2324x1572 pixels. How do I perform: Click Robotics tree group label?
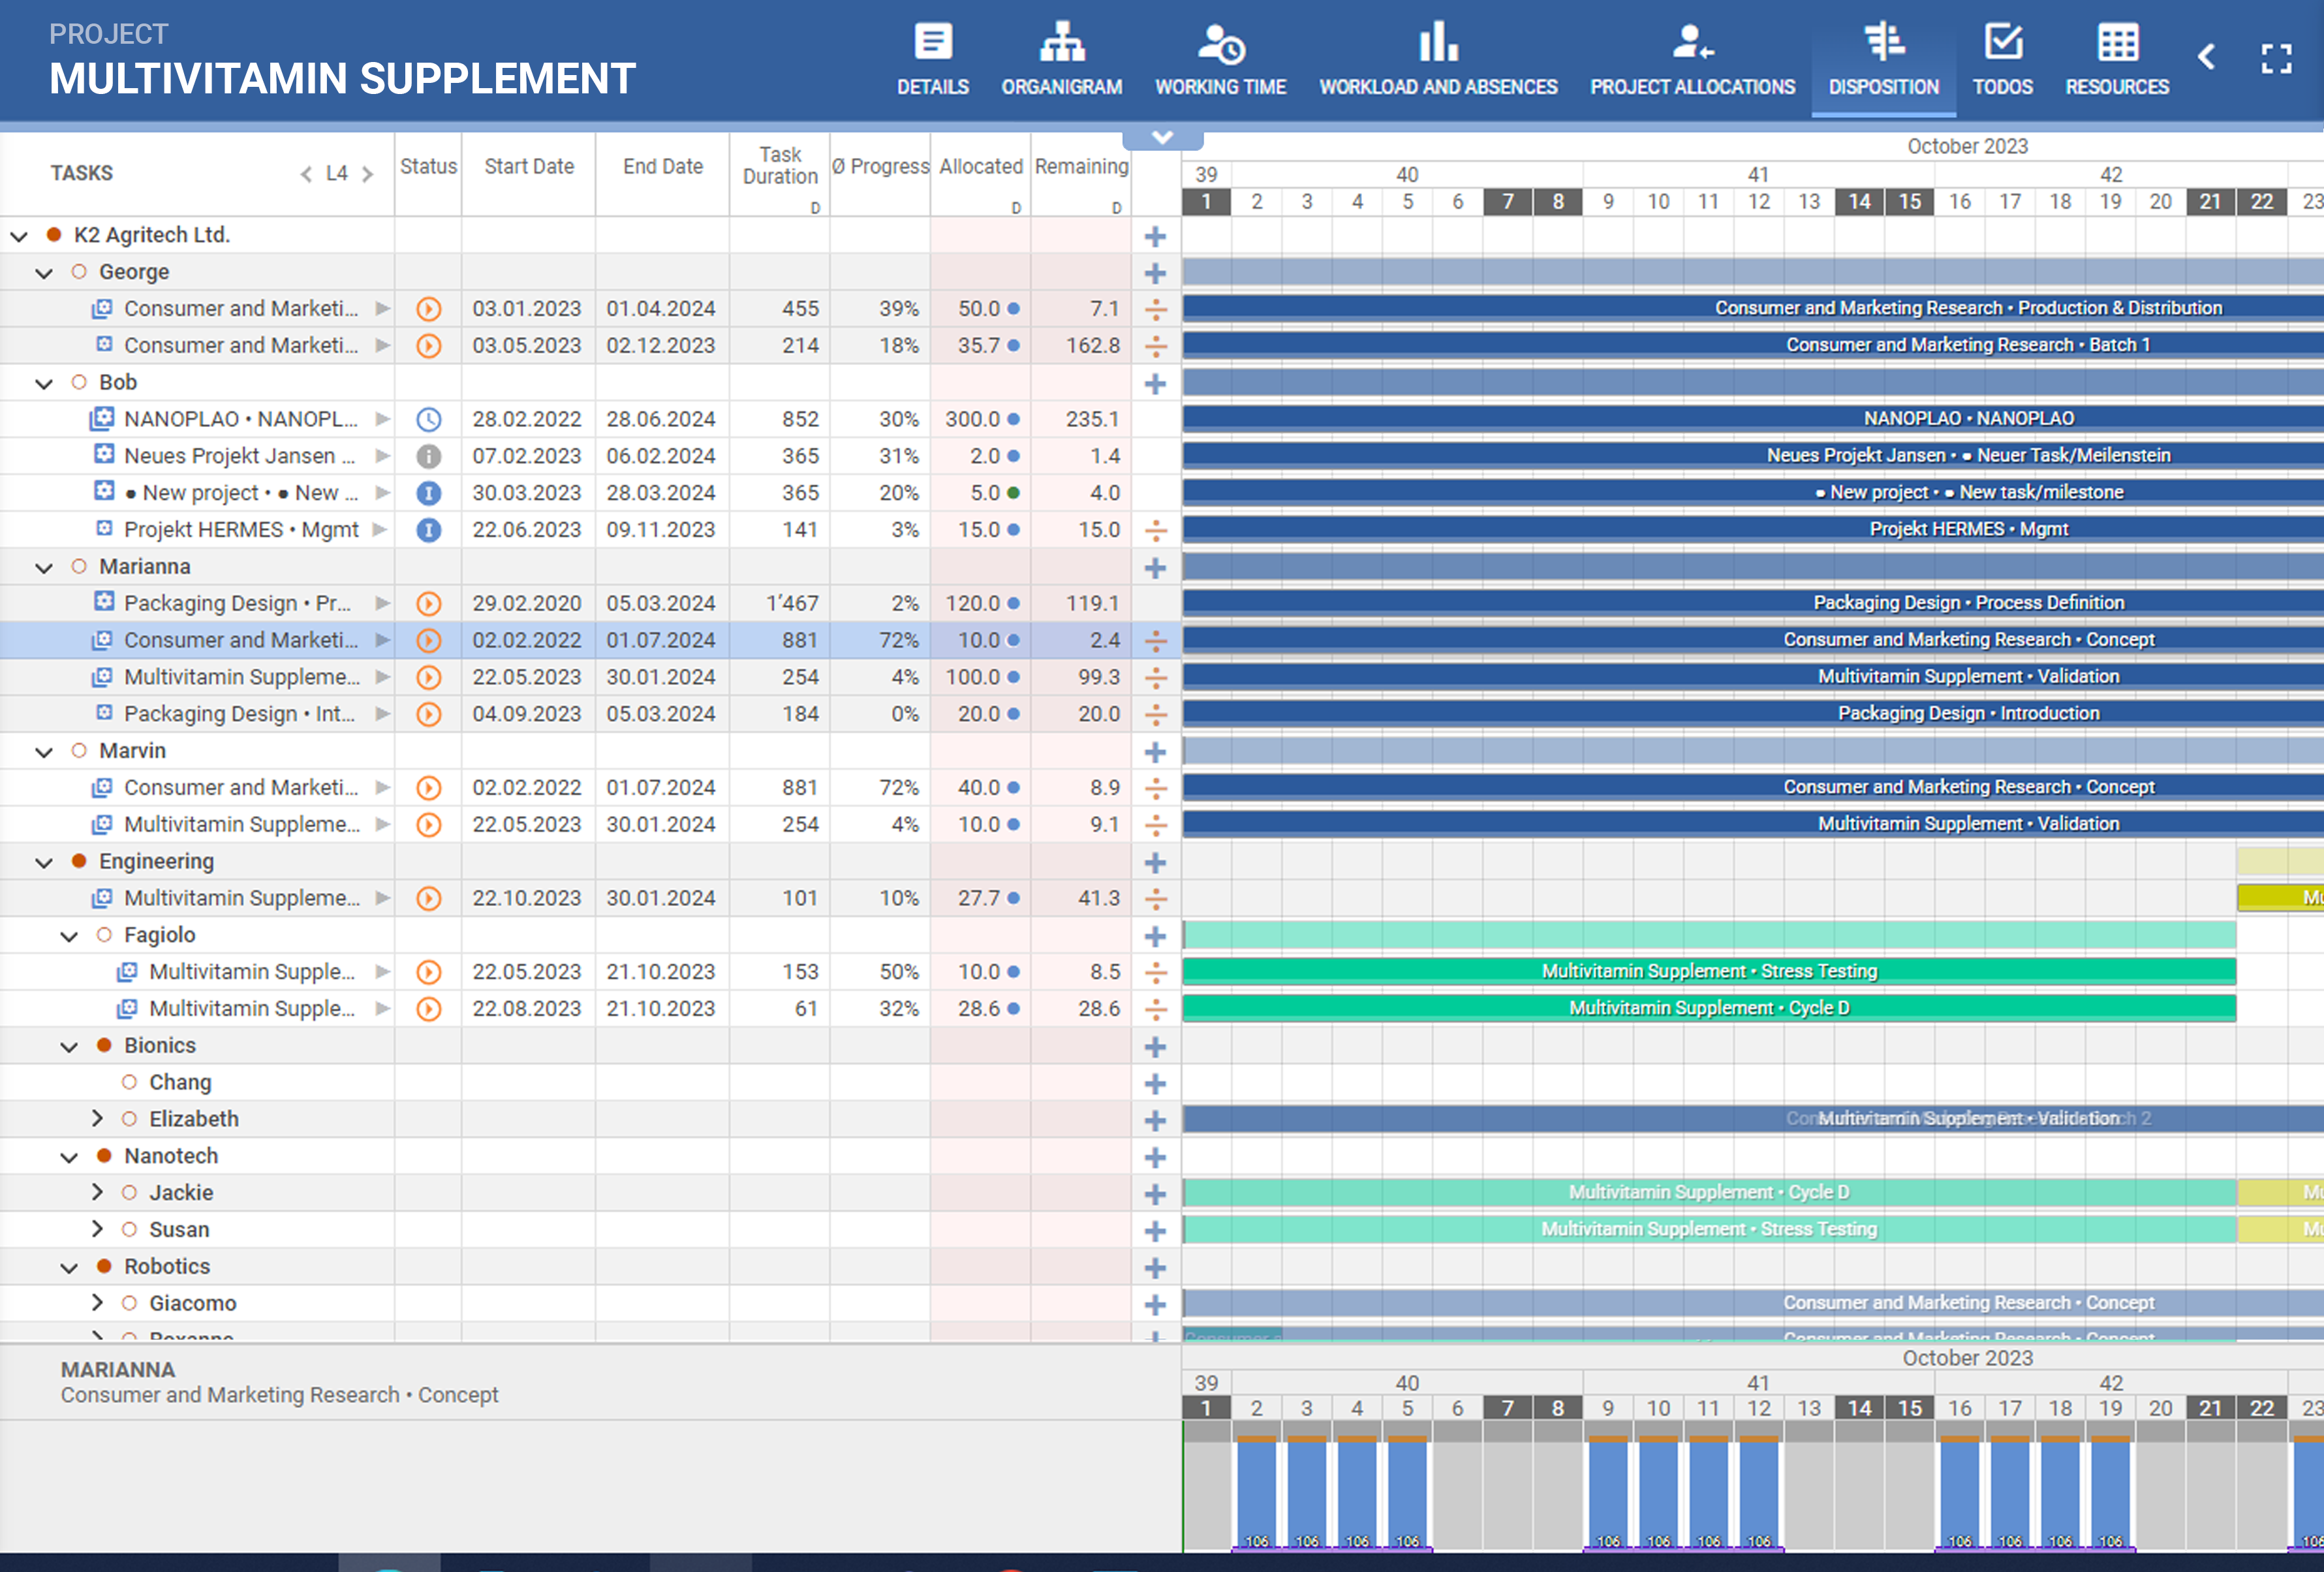click(167, 1266)
